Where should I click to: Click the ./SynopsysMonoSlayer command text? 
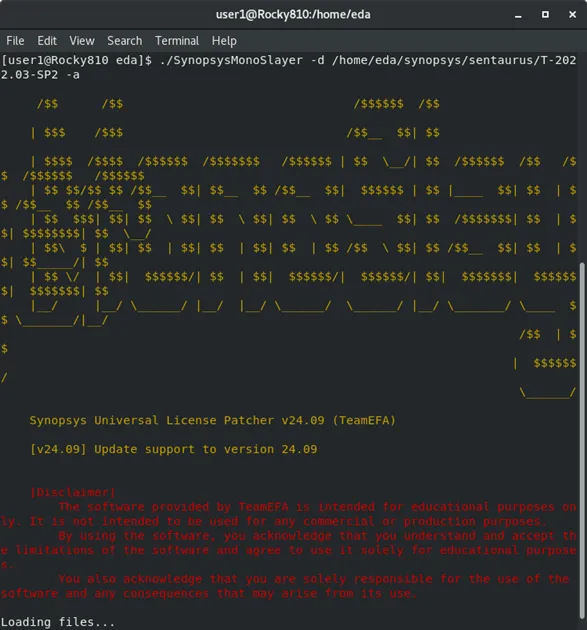tap(231, 60)
